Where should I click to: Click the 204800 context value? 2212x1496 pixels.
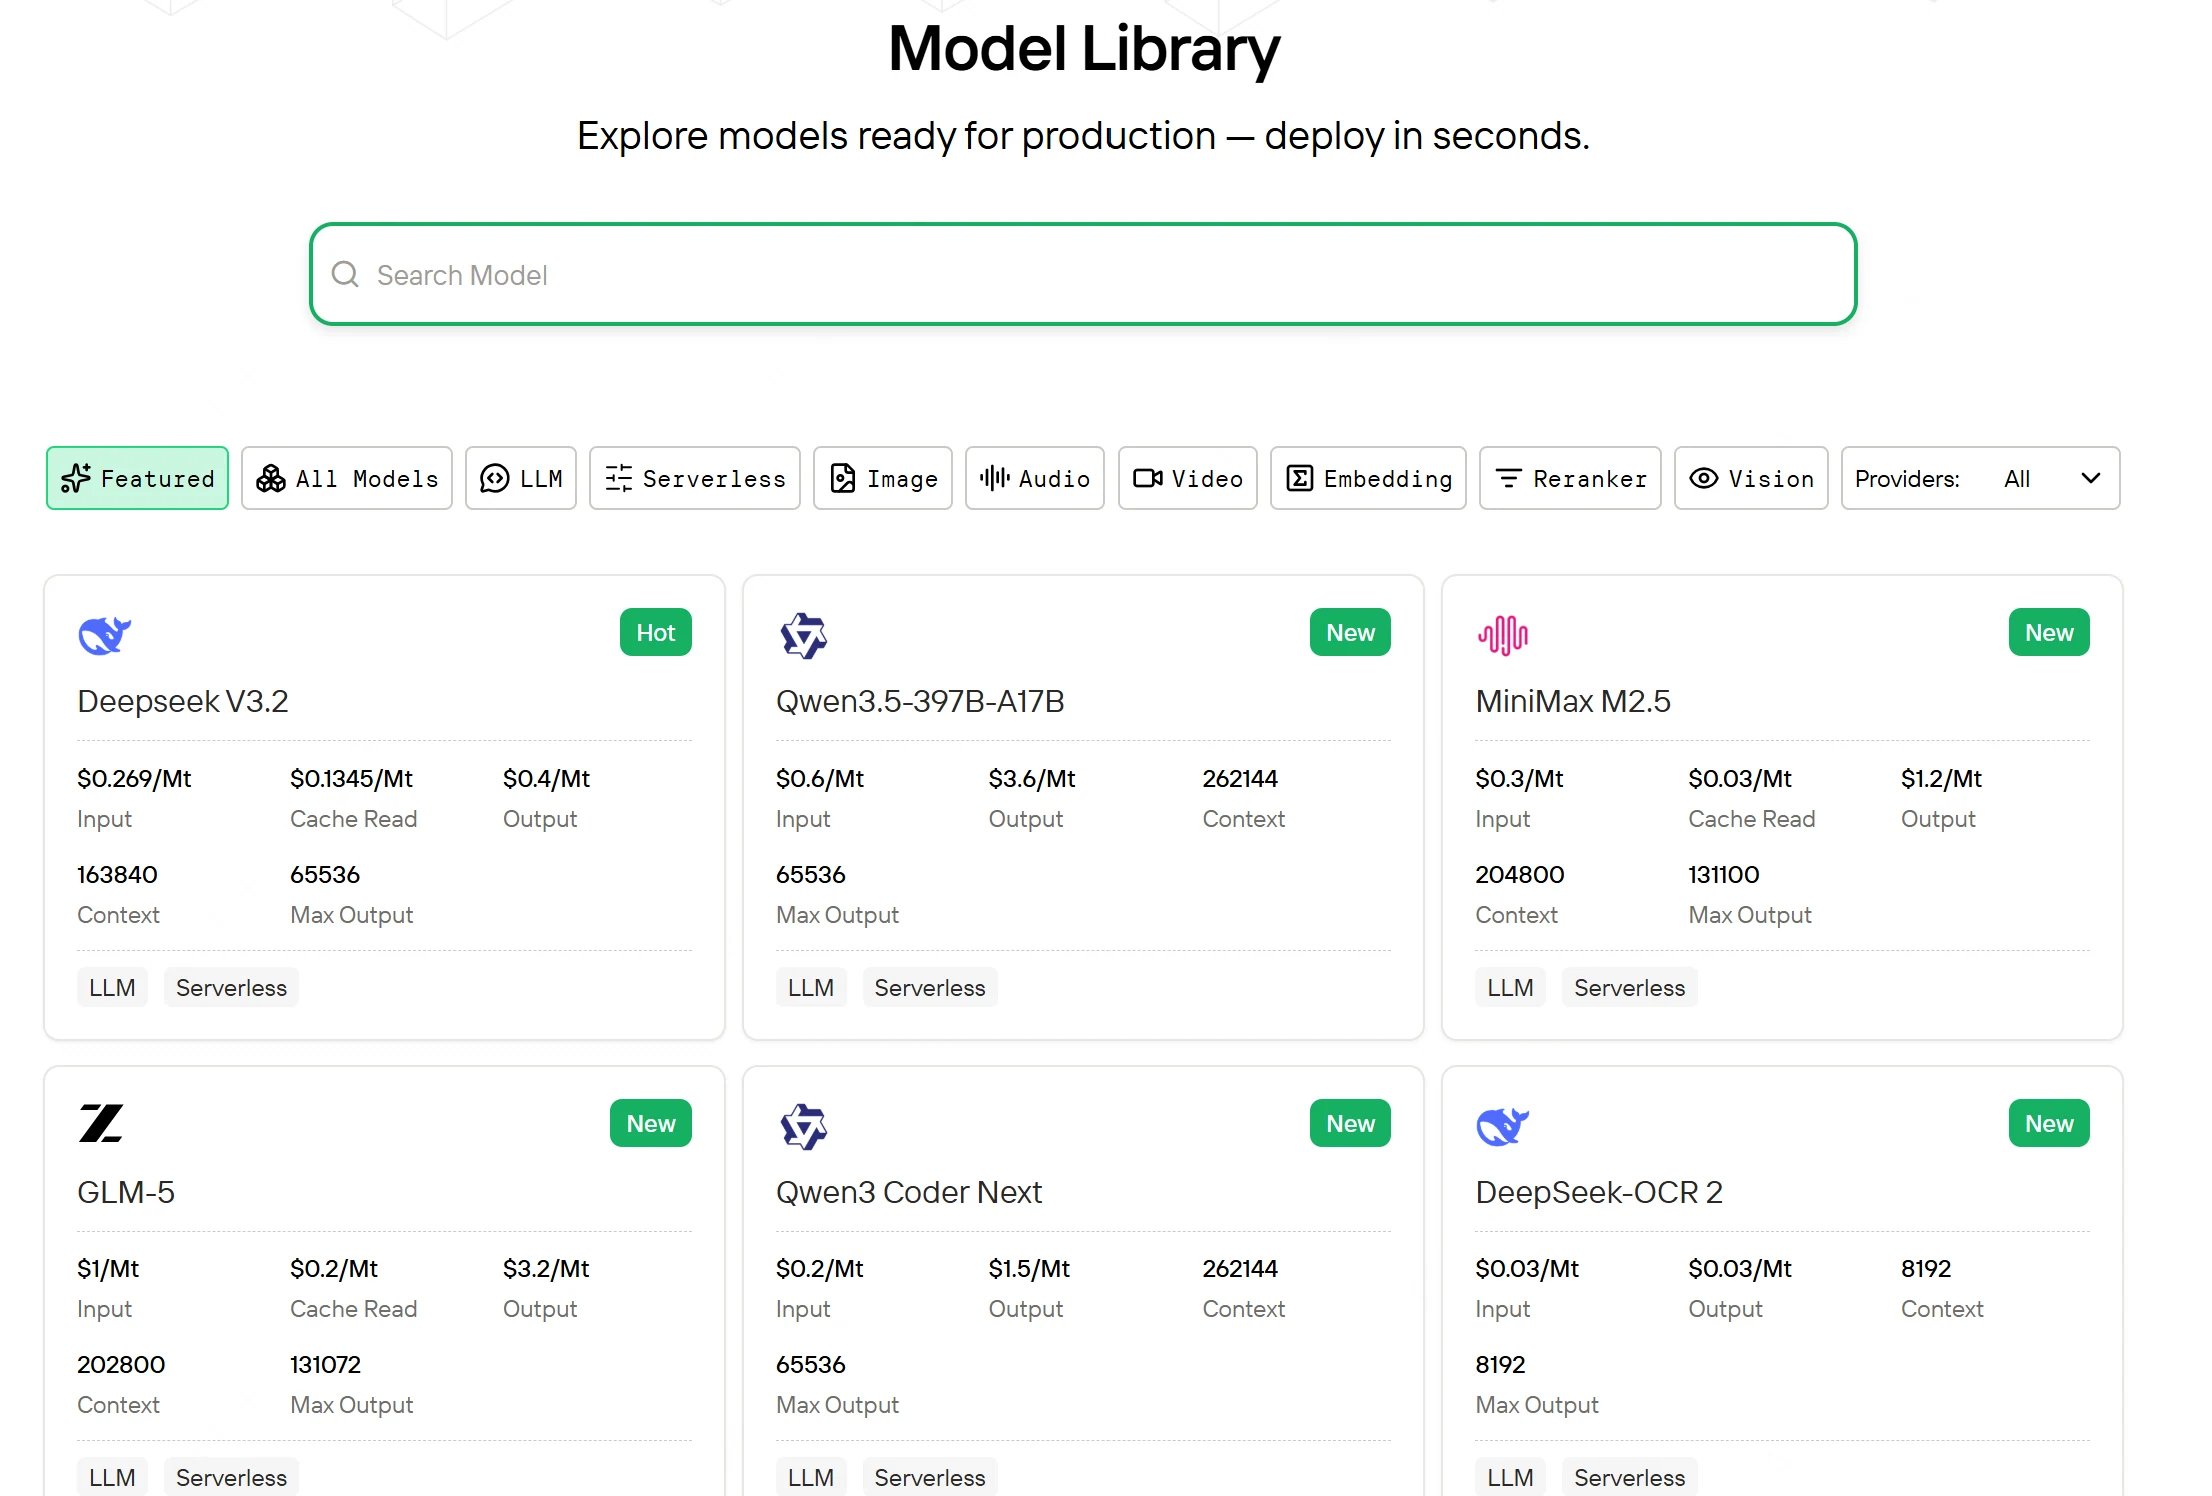tap(1520, 874)
